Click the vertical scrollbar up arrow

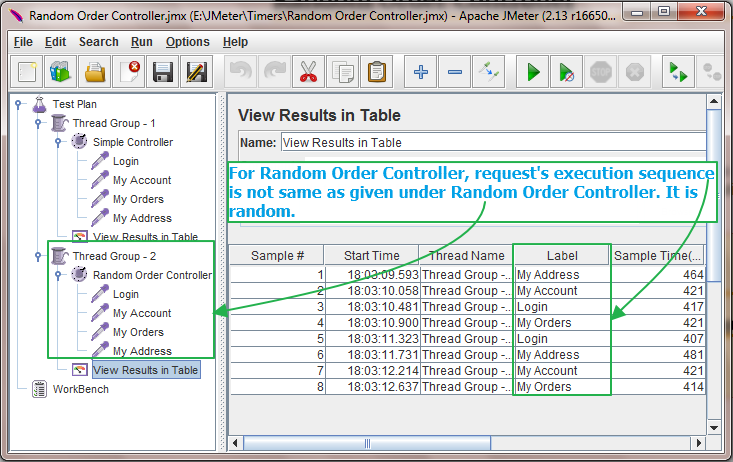point(713,101)
